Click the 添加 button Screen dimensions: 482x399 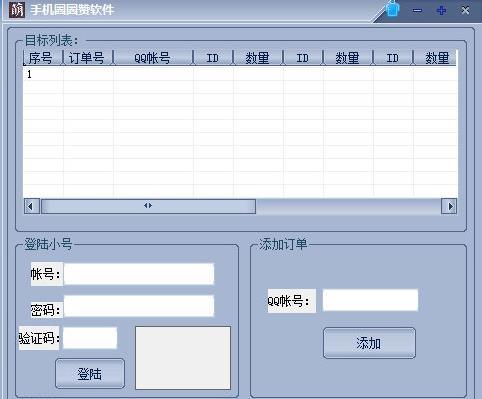[x=369, y=343]
